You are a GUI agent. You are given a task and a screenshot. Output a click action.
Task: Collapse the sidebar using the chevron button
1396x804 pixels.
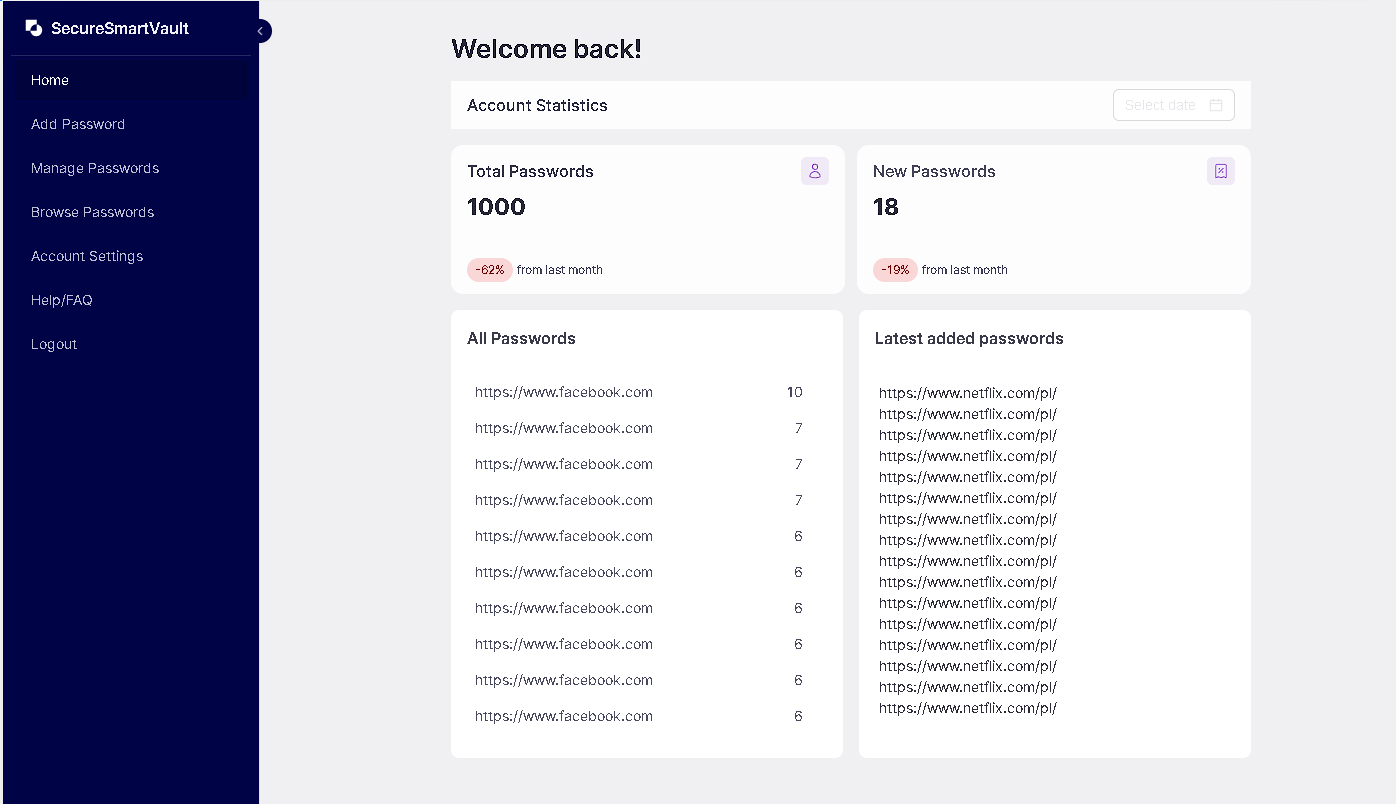pos(260,31)
